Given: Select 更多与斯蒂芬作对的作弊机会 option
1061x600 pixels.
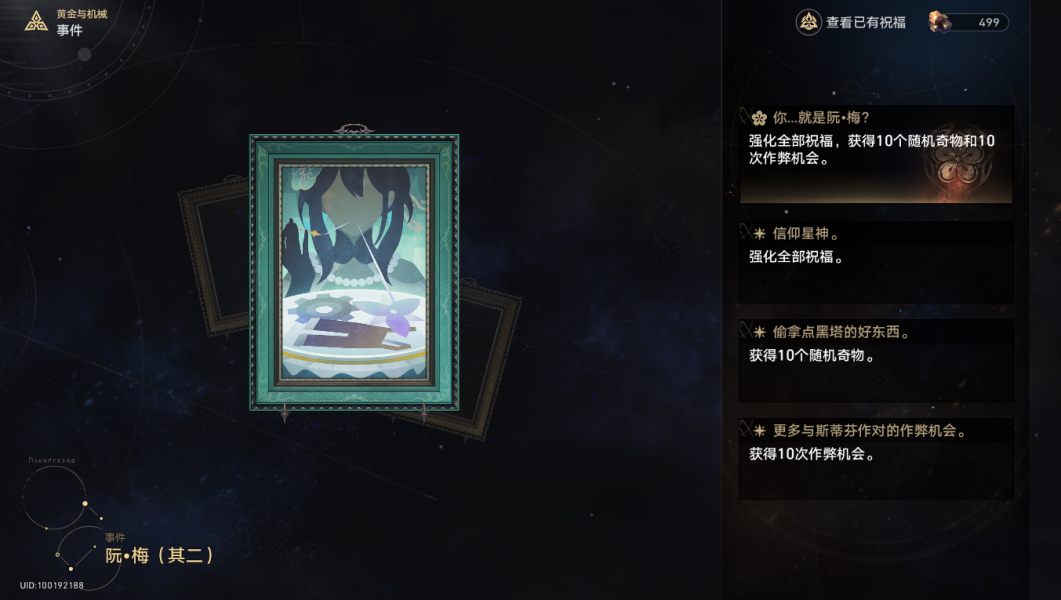Looking at the screenshot, I should point(876,459).
